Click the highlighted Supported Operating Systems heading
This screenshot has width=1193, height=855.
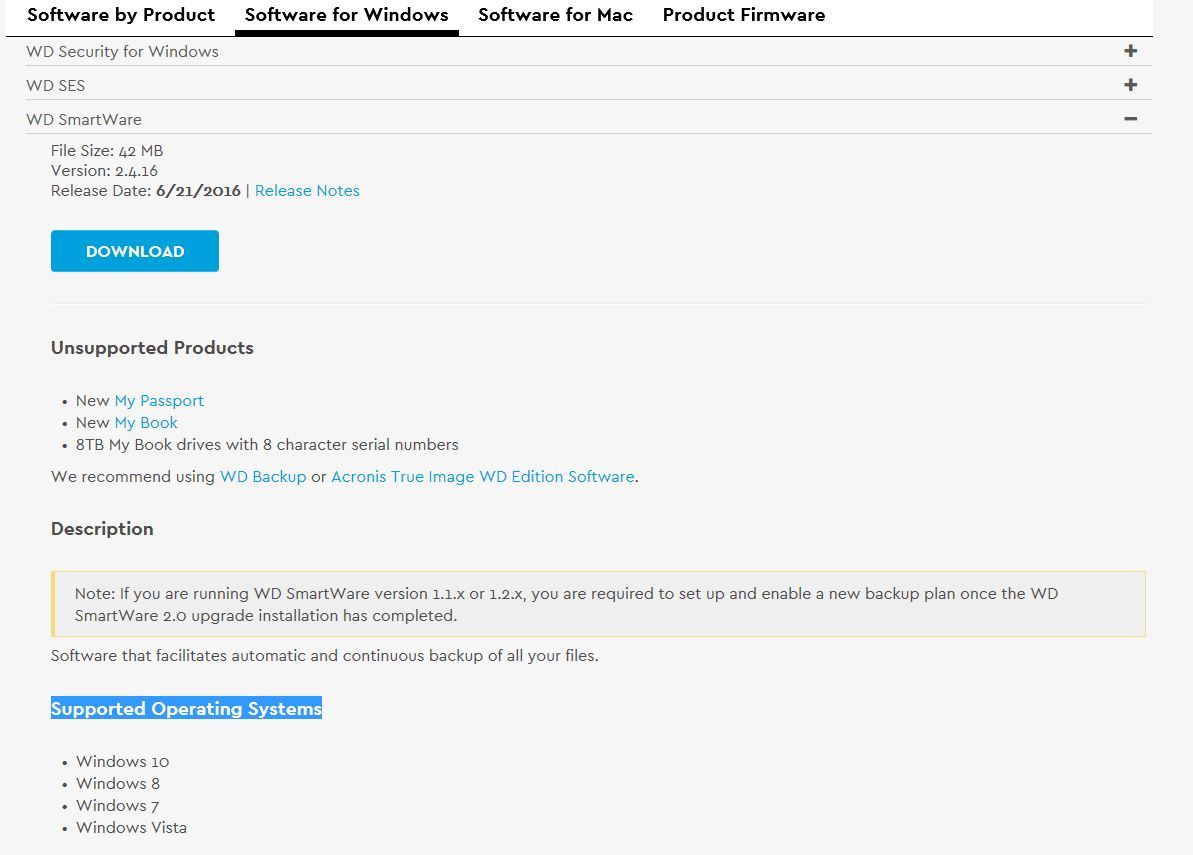(x=186, y=708)
